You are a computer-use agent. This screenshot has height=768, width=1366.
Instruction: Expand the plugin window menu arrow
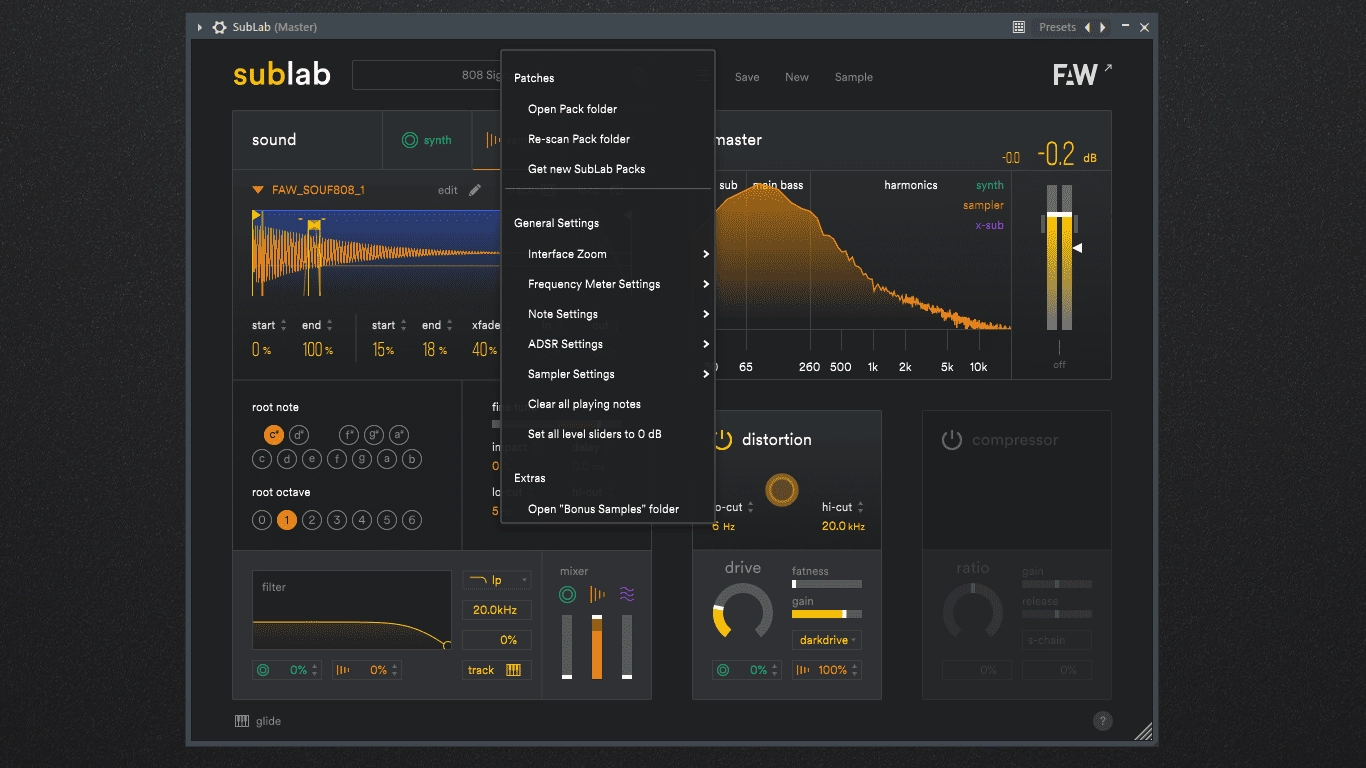200,27
